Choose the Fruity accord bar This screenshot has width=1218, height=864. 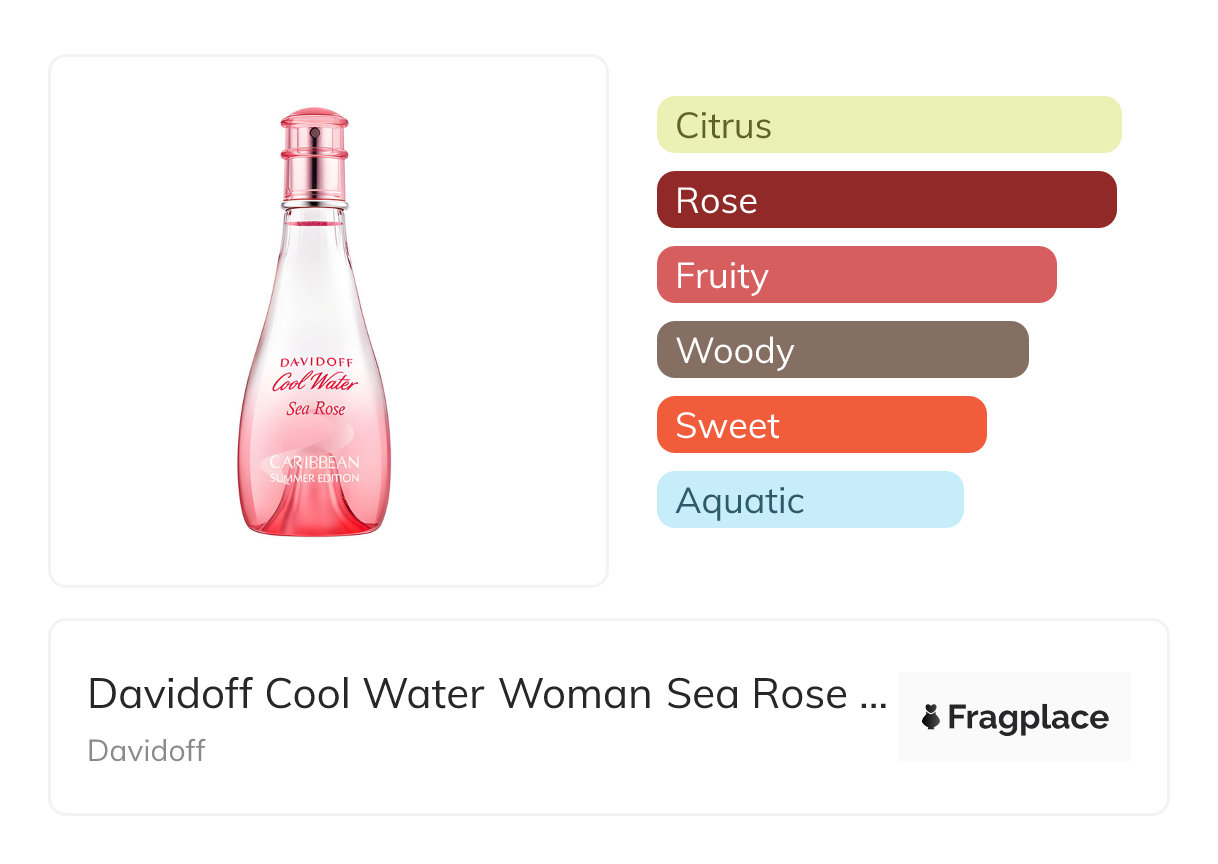(856, 275)
